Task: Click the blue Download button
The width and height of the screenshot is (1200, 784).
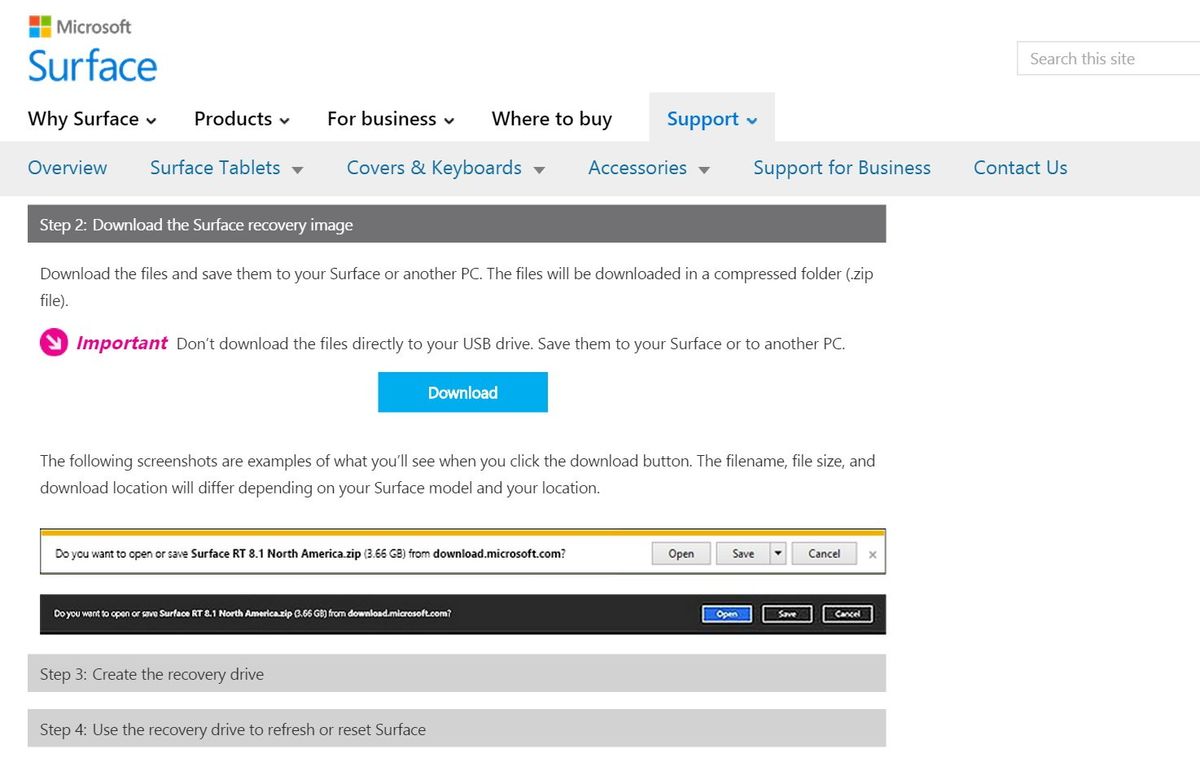Action: (x=462, y=392)
